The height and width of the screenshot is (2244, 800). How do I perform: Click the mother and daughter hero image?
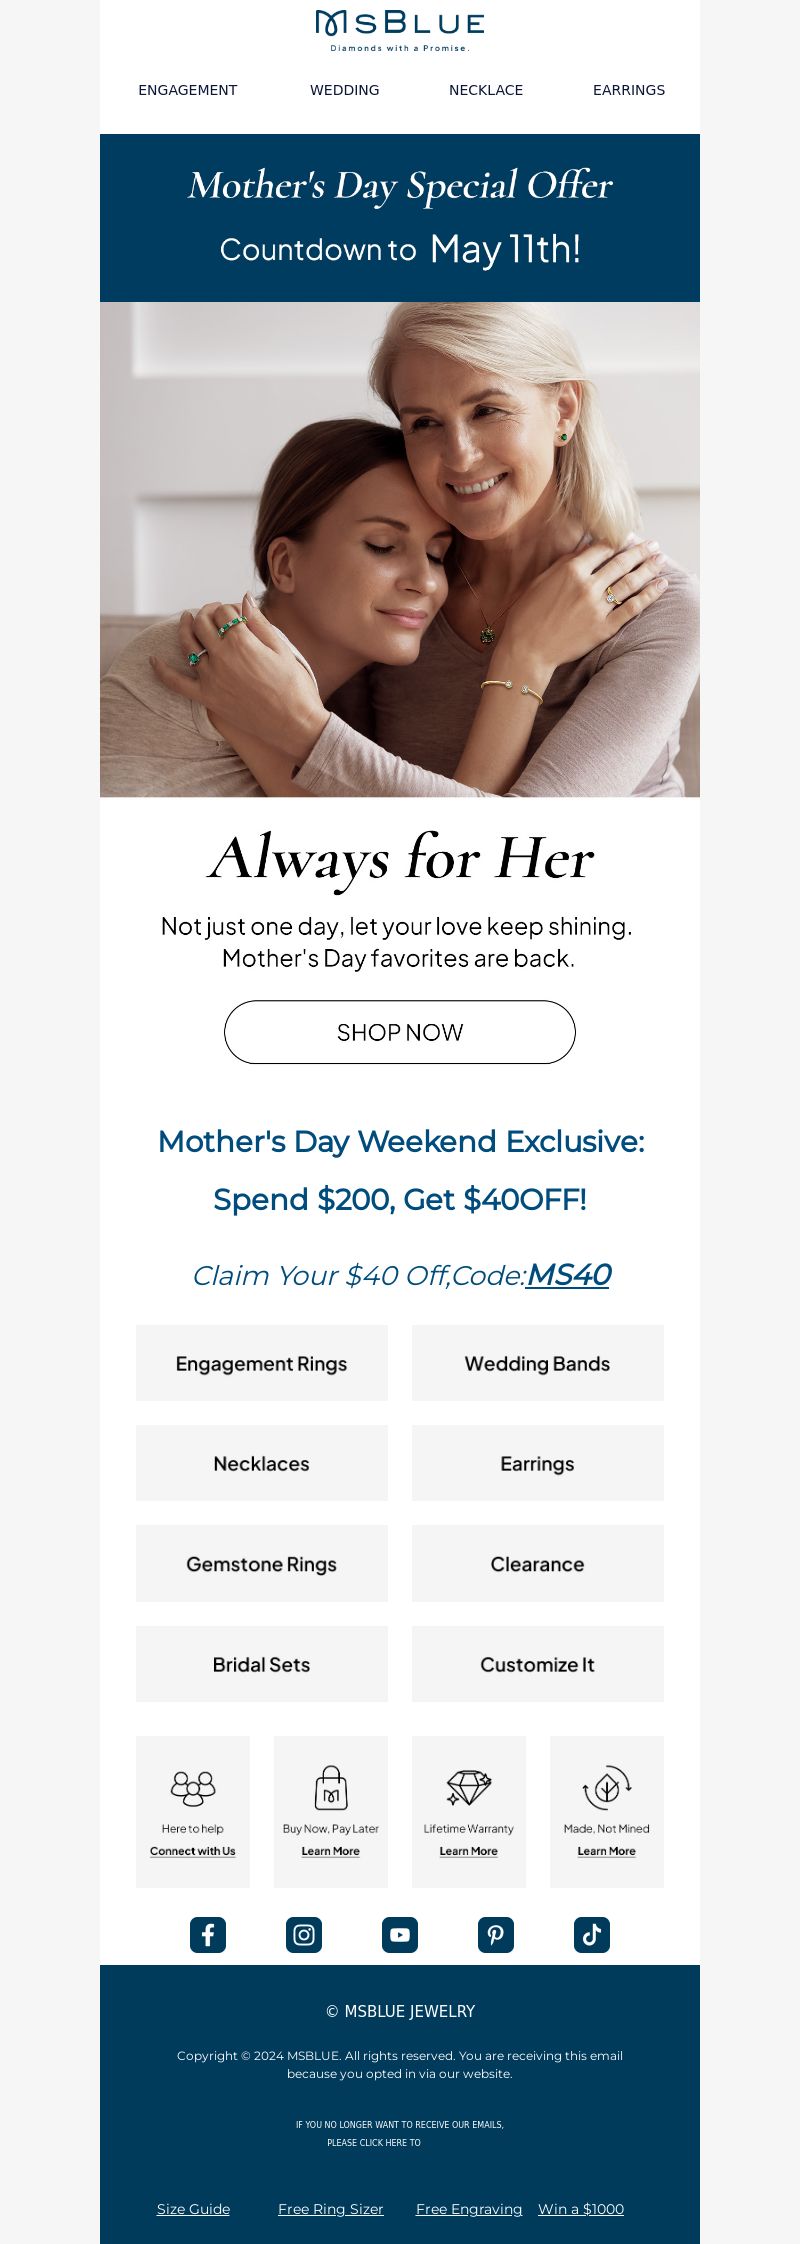click(x=400, y=549)
